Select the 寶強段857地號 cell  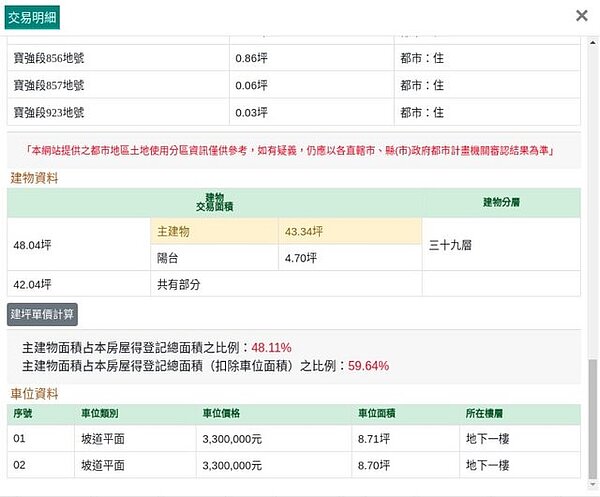coord(118,85)
